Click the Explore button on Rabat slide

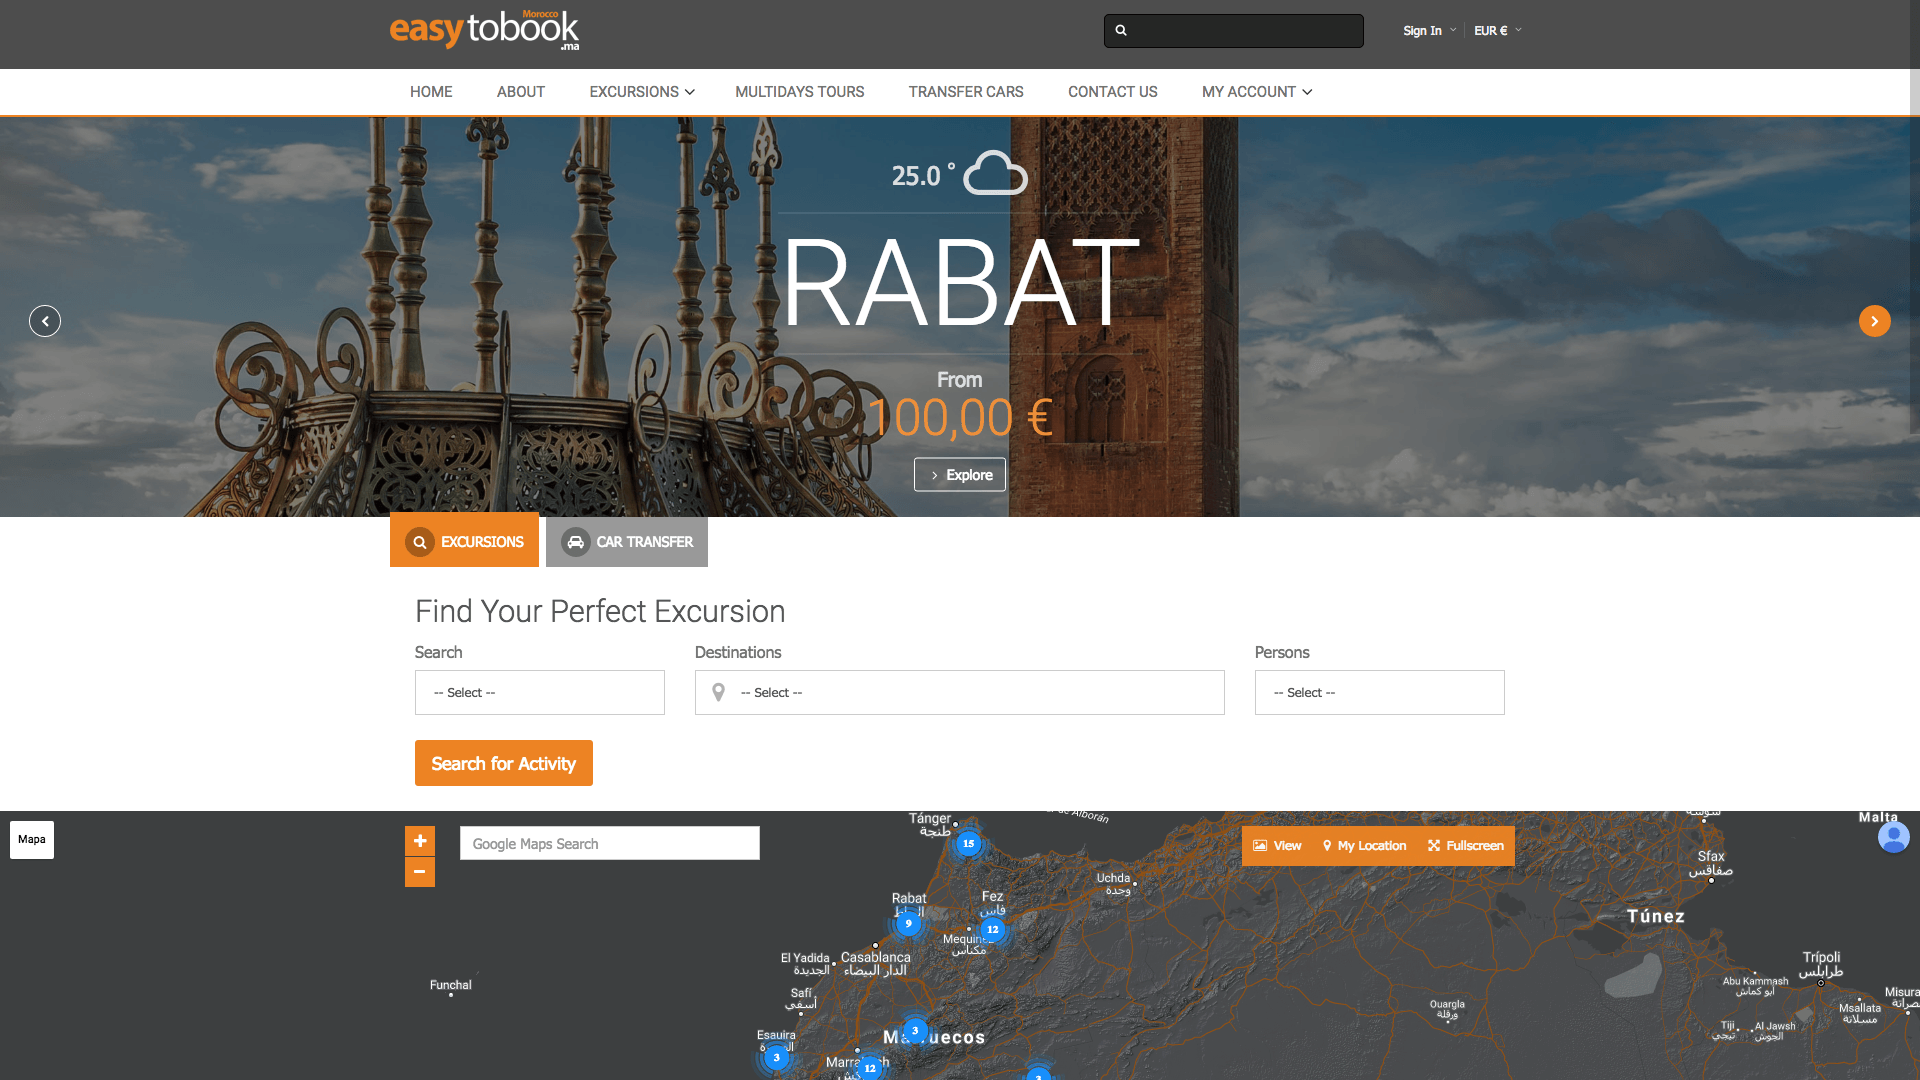point(960,475)
